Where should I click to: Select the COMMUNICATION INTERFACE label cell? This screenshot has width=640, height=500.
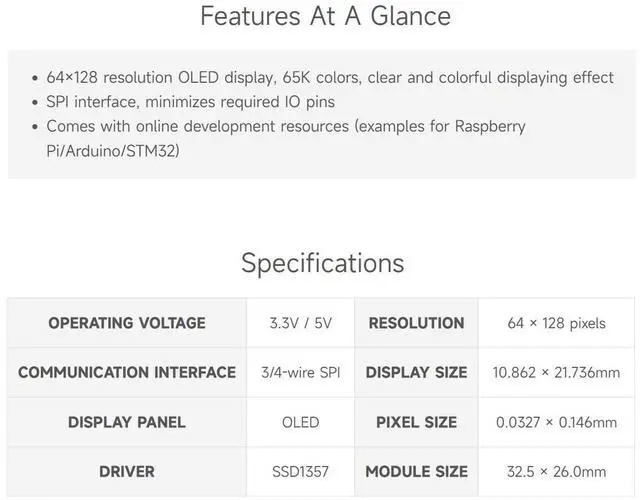(x=127, y=372)
